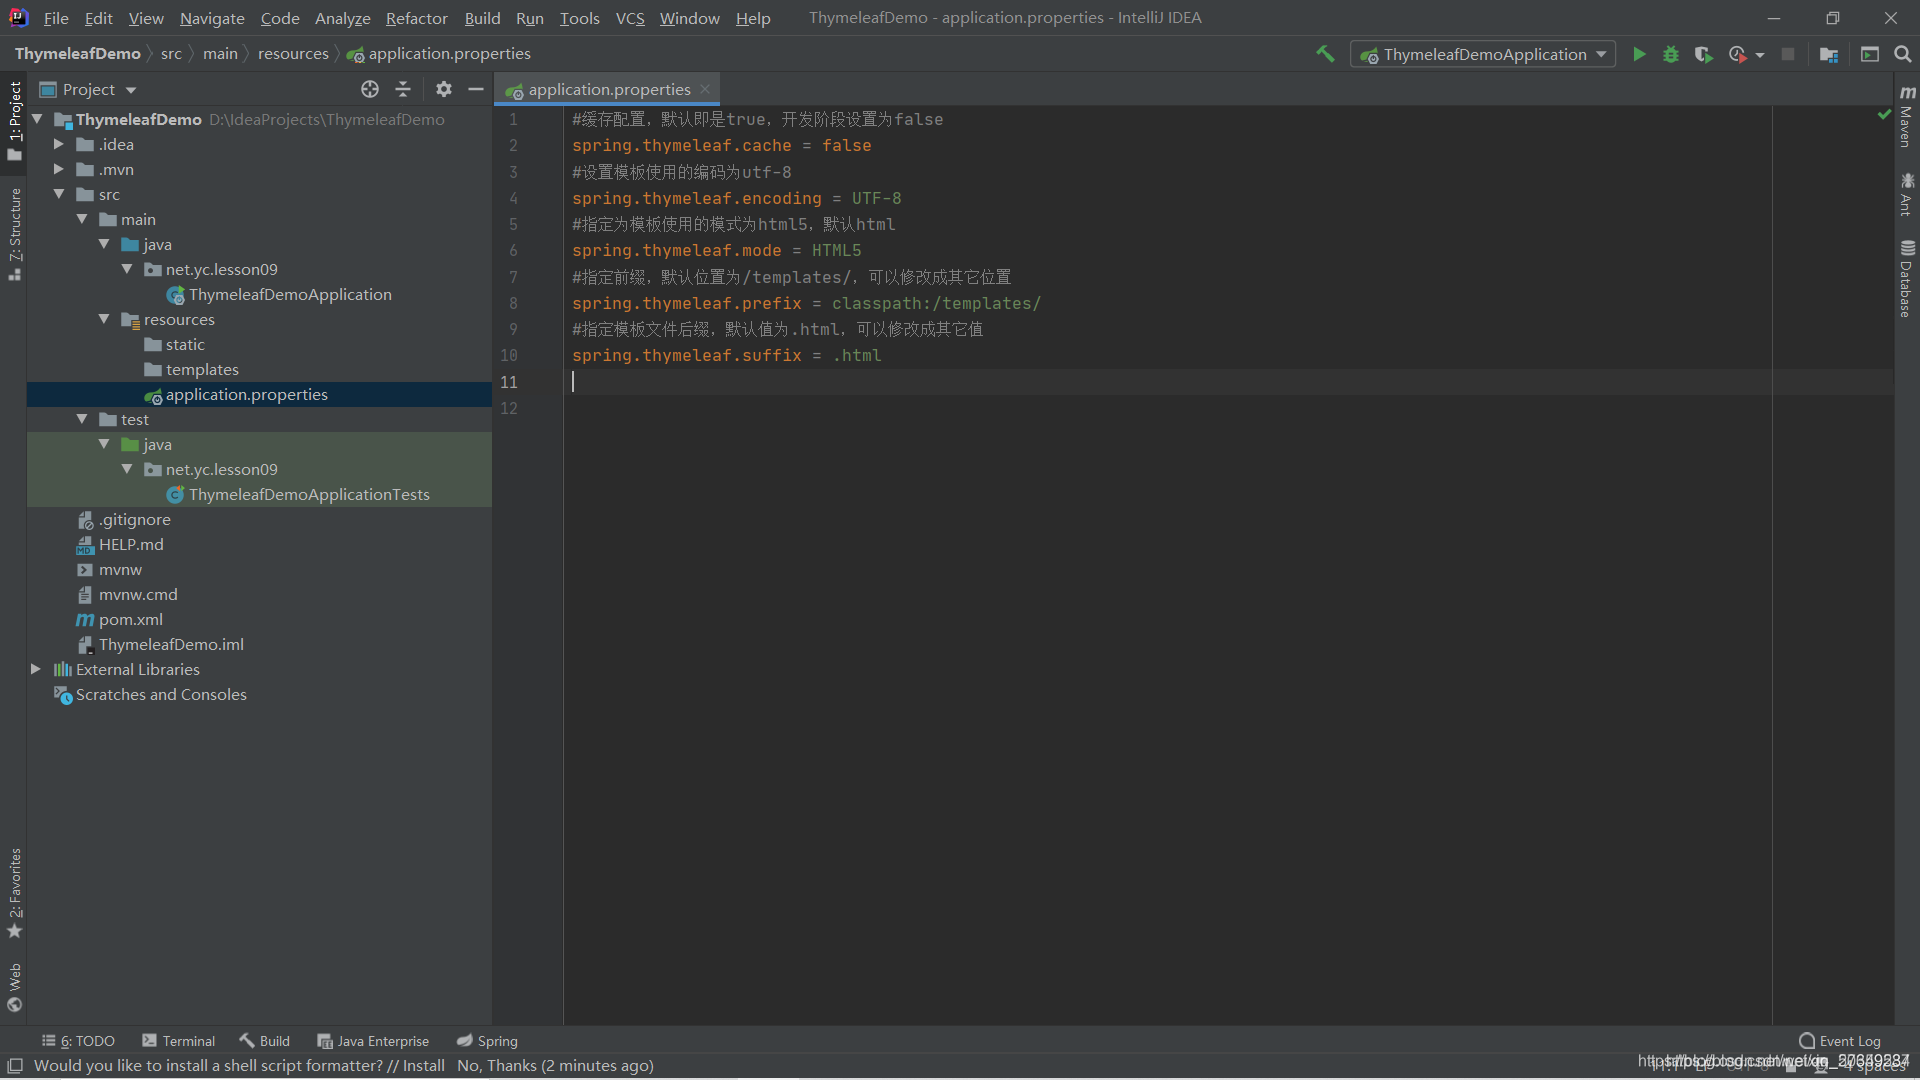1920x1080 pixels.
Task: Open the Database tool window
Action: click(1907, 279)
